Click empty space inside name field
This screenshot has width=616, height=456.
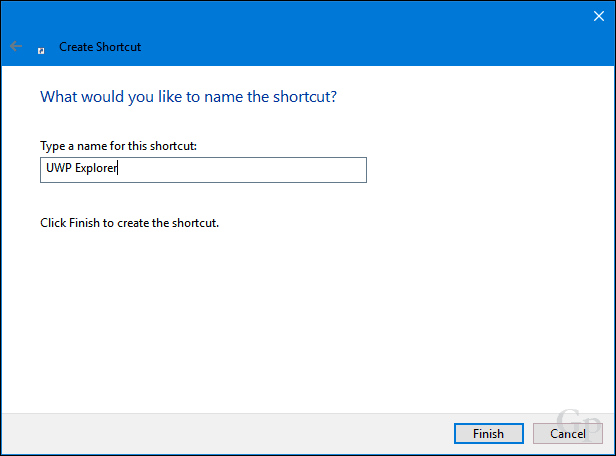point(244,170)
